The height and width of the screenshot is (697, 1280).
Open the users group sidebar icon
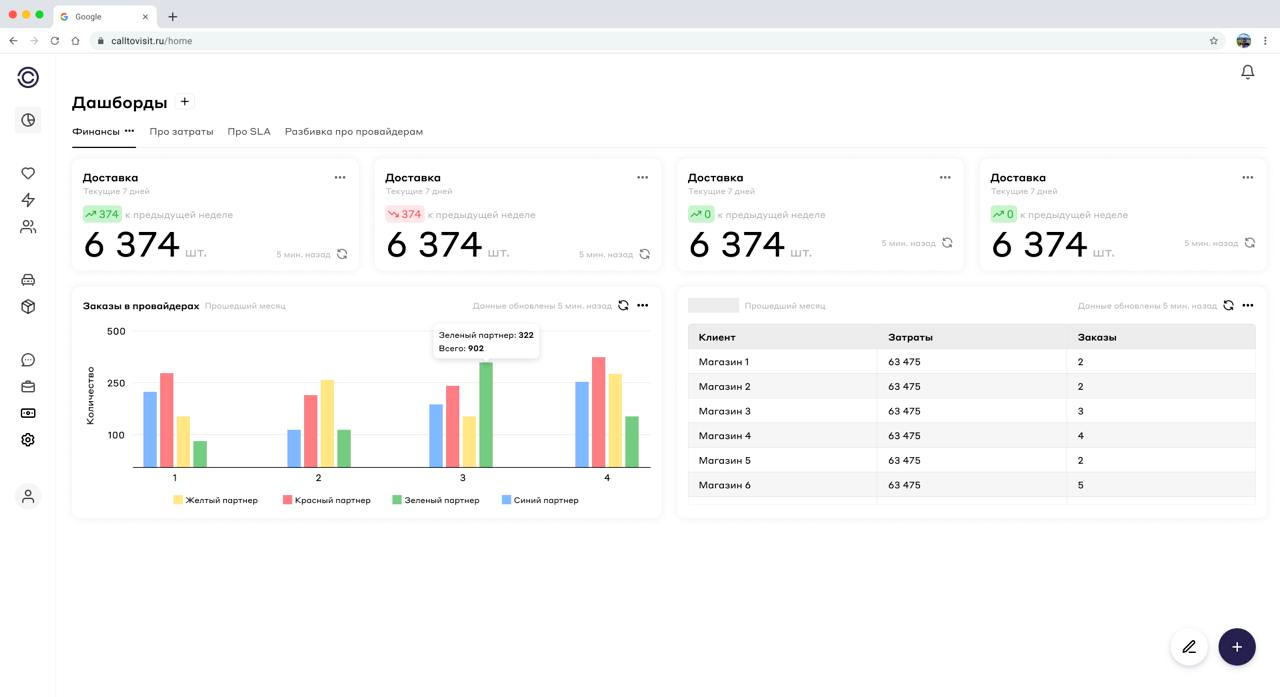28,227
